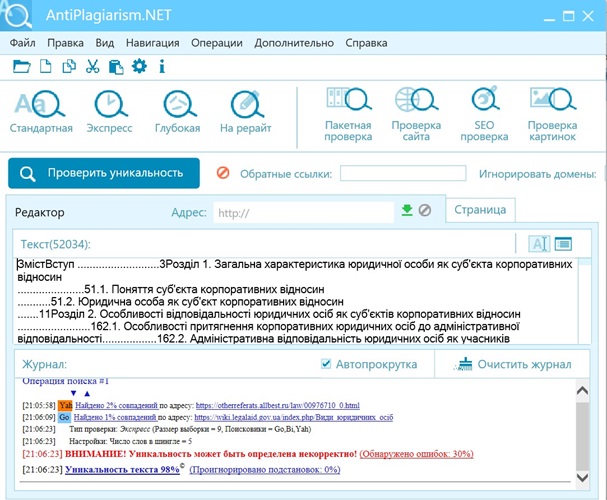Open wiki.legalaid.gov.ua link

(294, 418)
